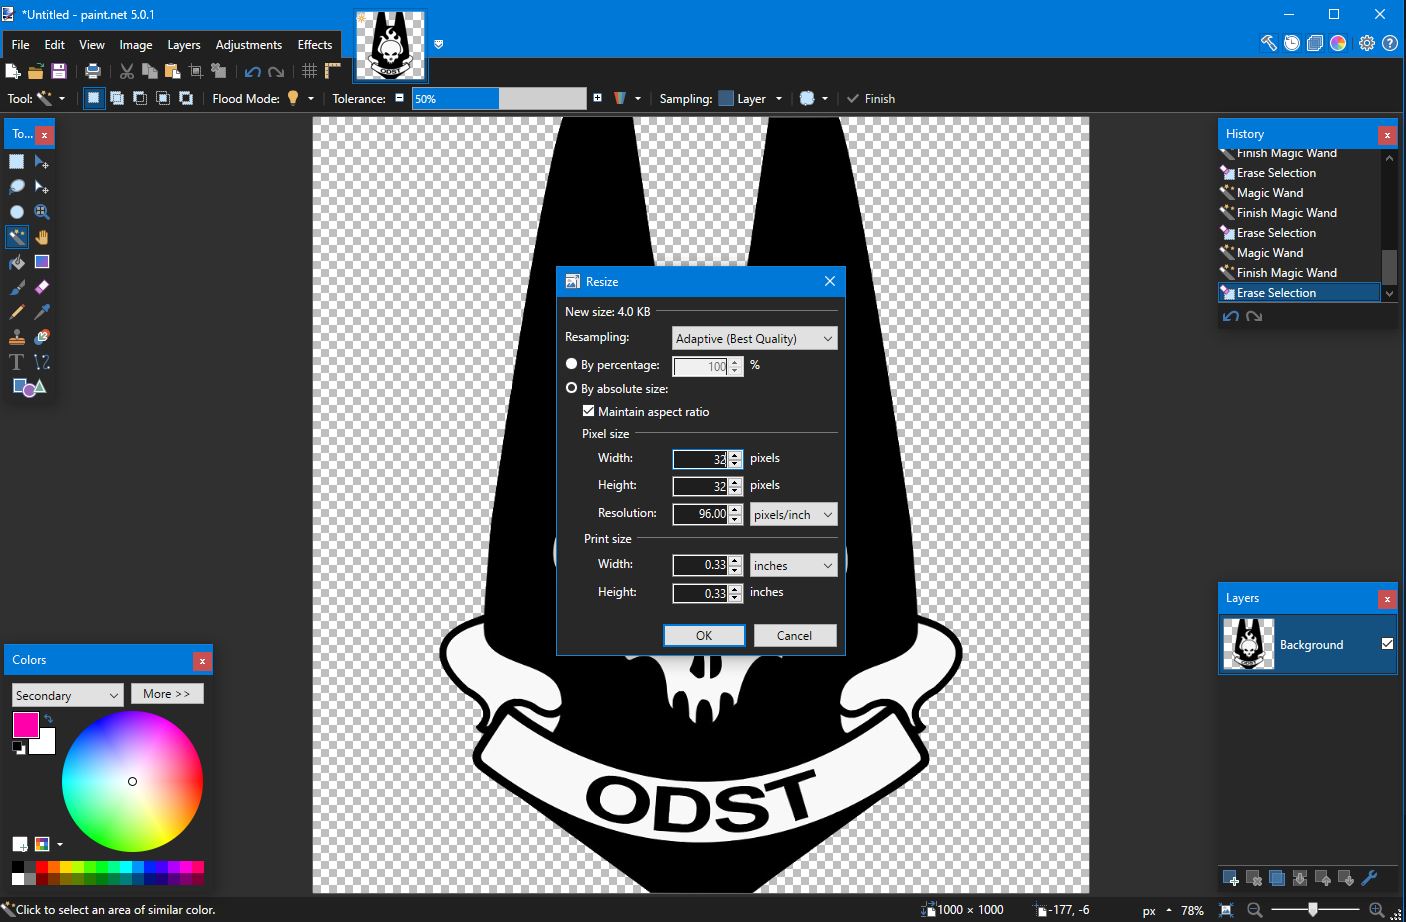Select the By absolute size radio button
1406x922 pixels.
572,388
